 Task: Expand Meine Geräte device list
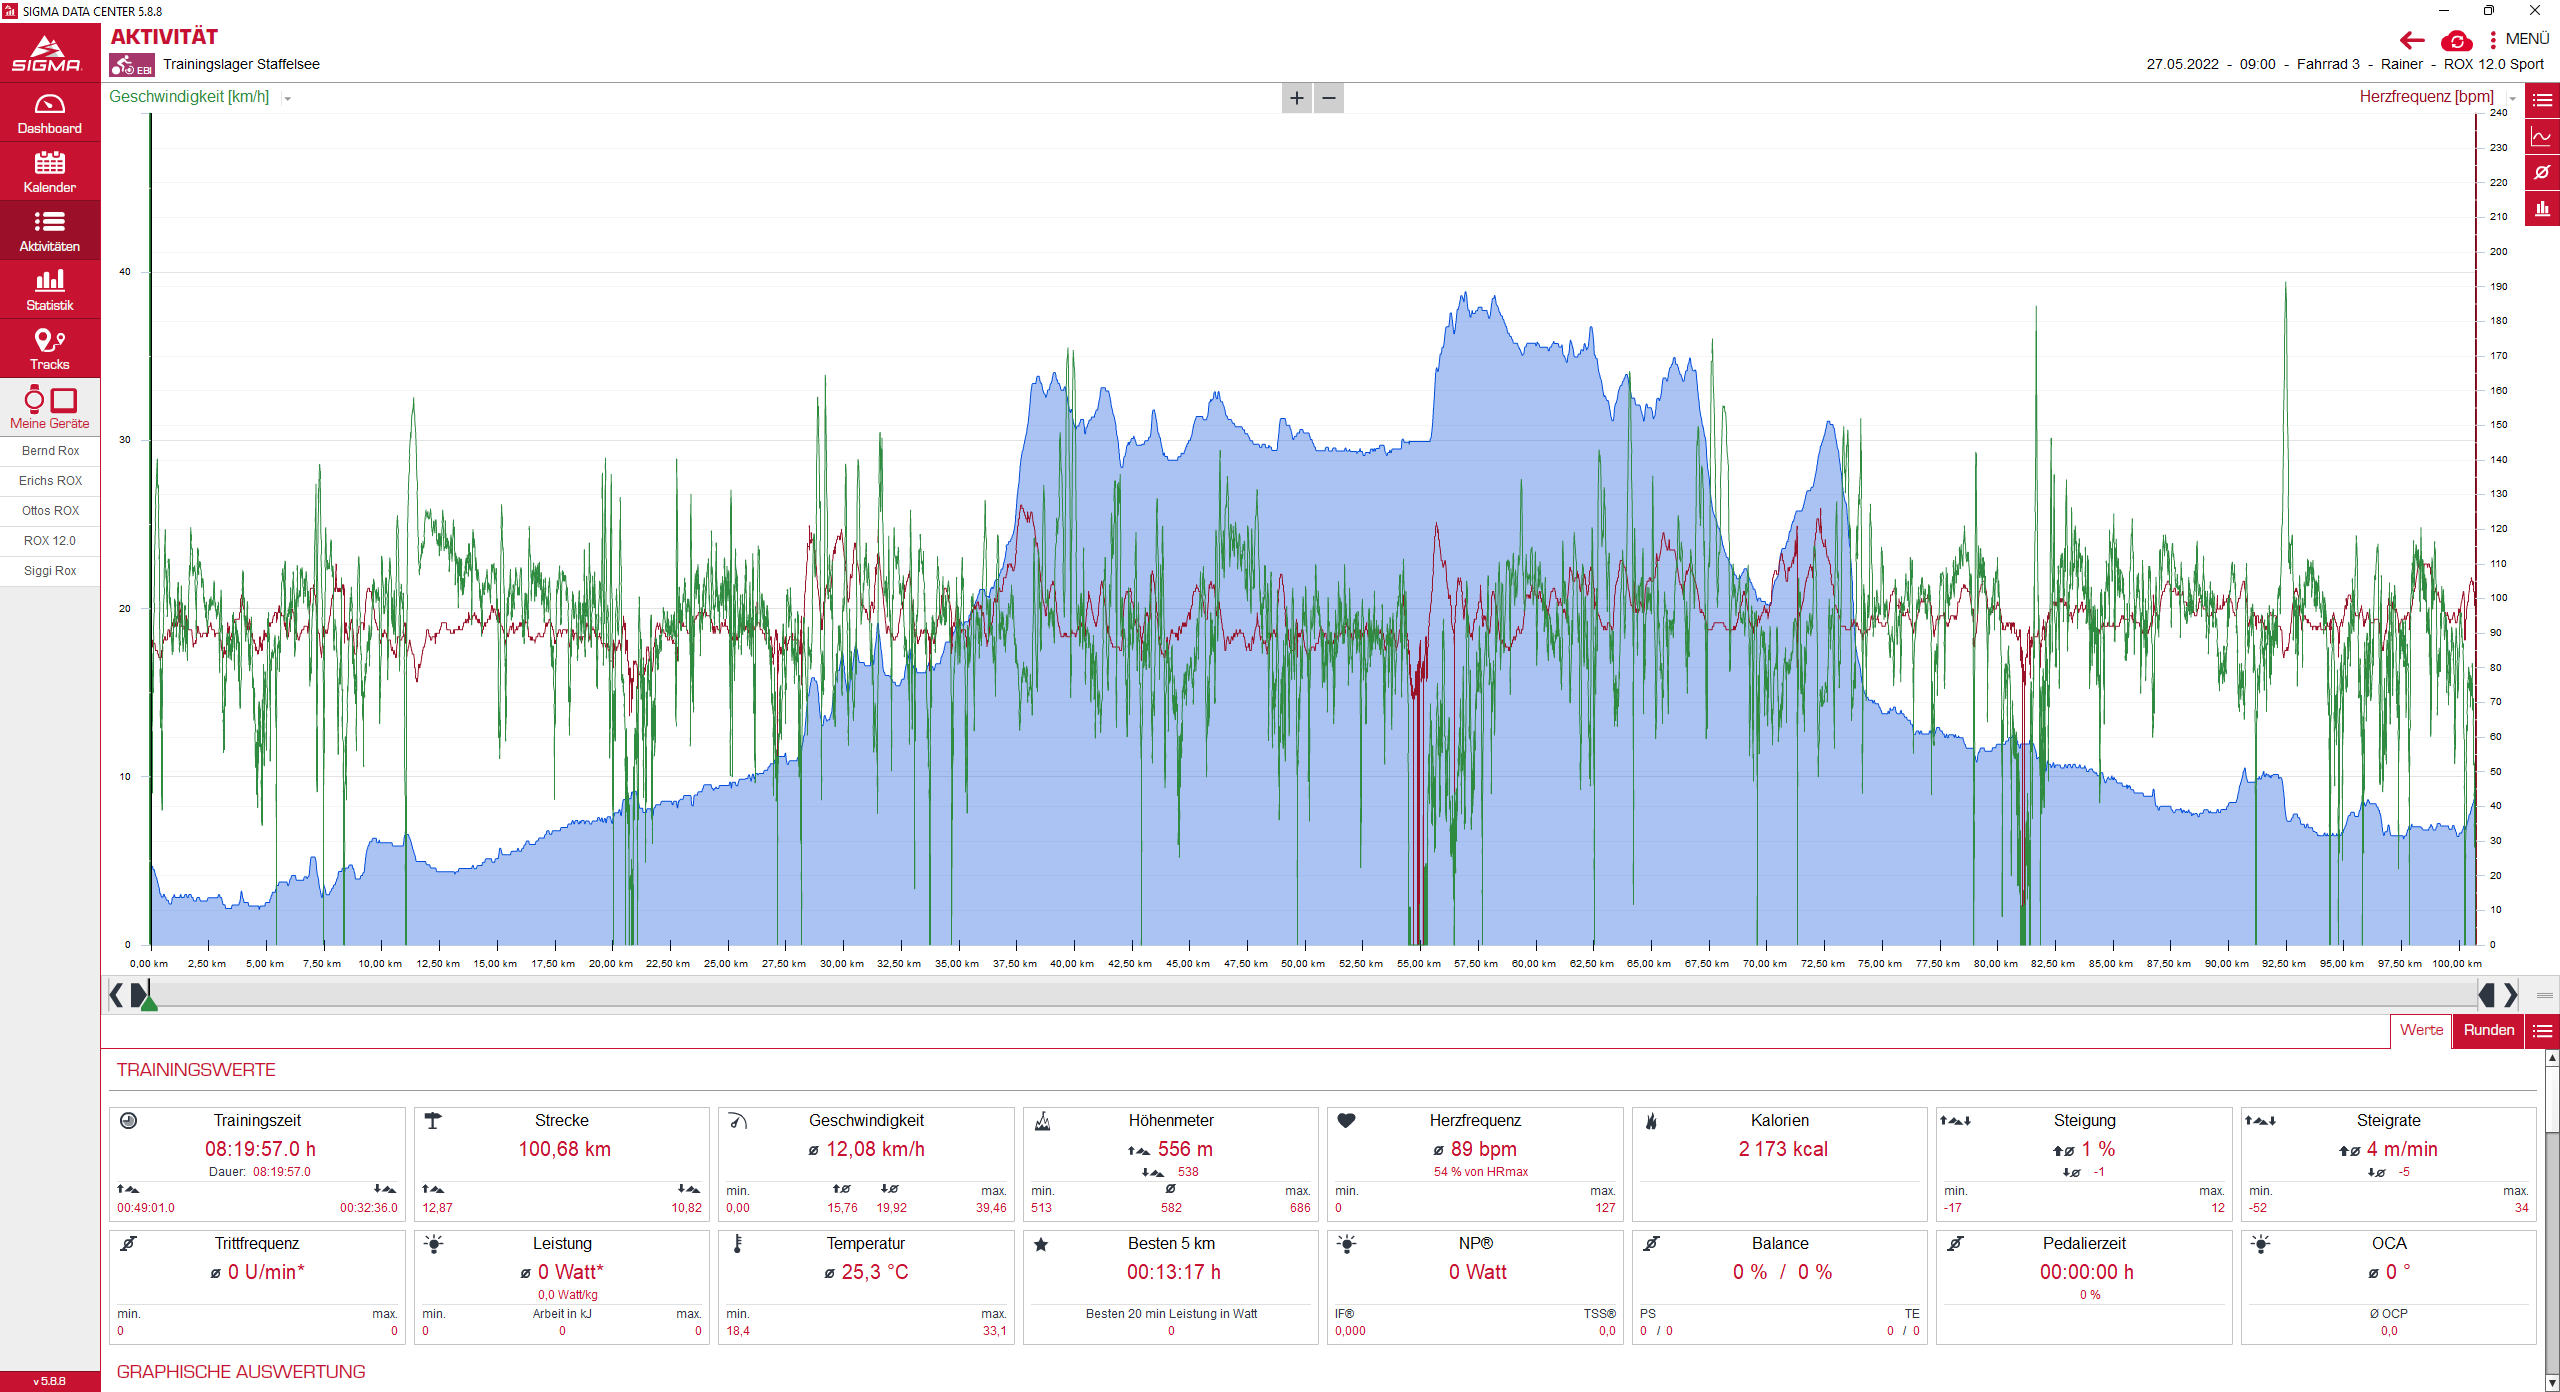(x=49, y=408)
